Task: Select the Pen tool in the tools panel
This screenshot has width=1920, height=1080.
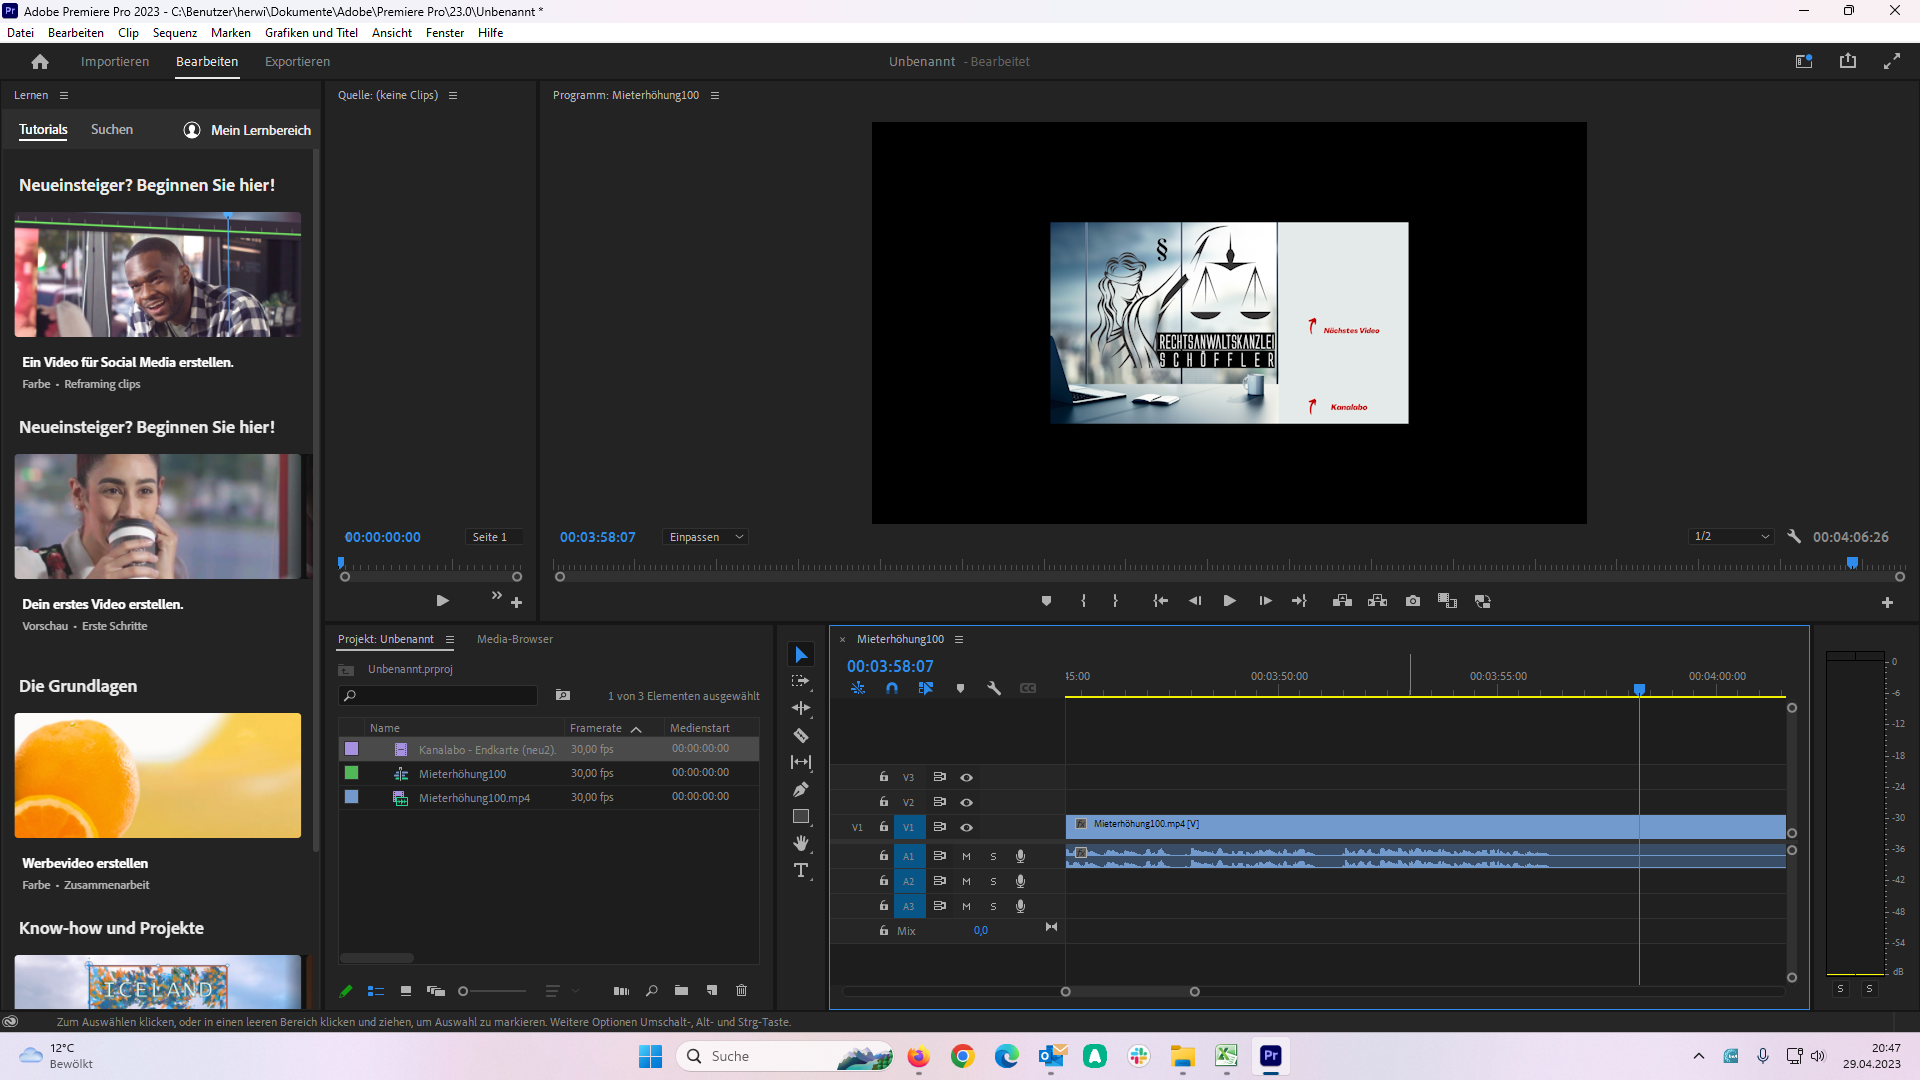Action: coord(801,789)
